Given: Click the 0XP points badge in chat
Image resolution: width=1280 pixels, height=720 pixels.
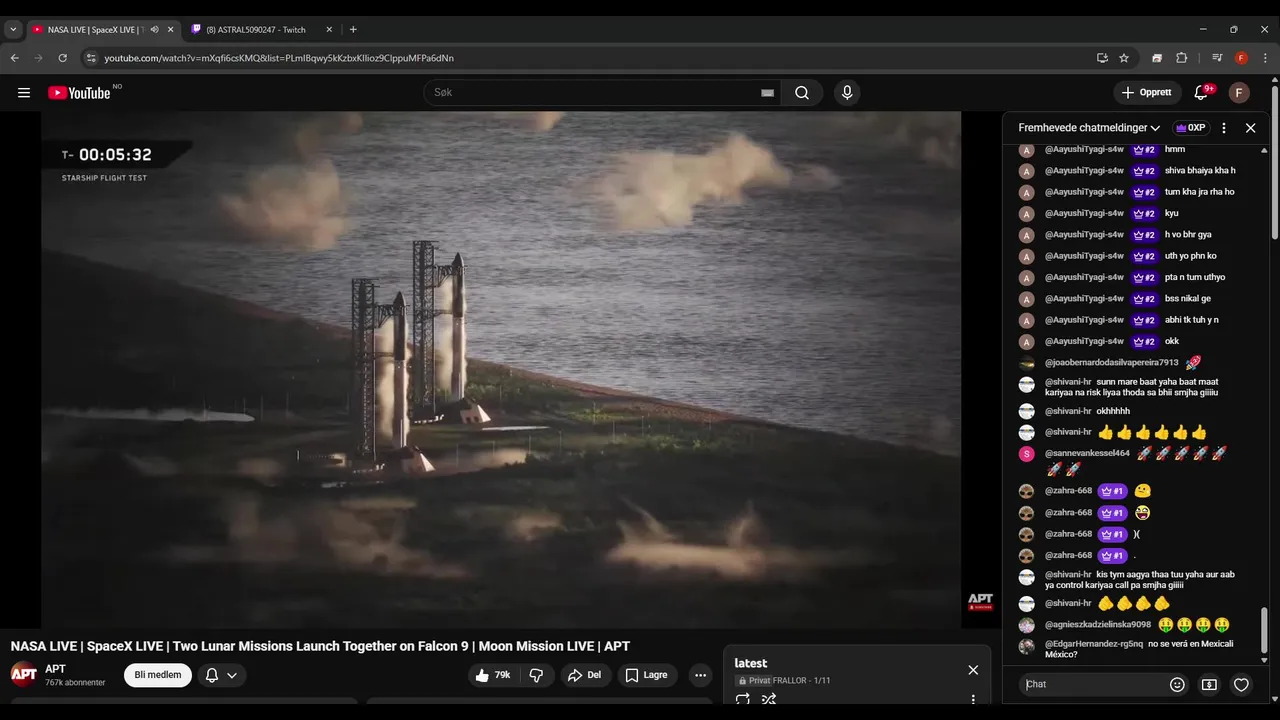Looking at the screenshot, I should pyautogui.click(x=1190, y=128).
